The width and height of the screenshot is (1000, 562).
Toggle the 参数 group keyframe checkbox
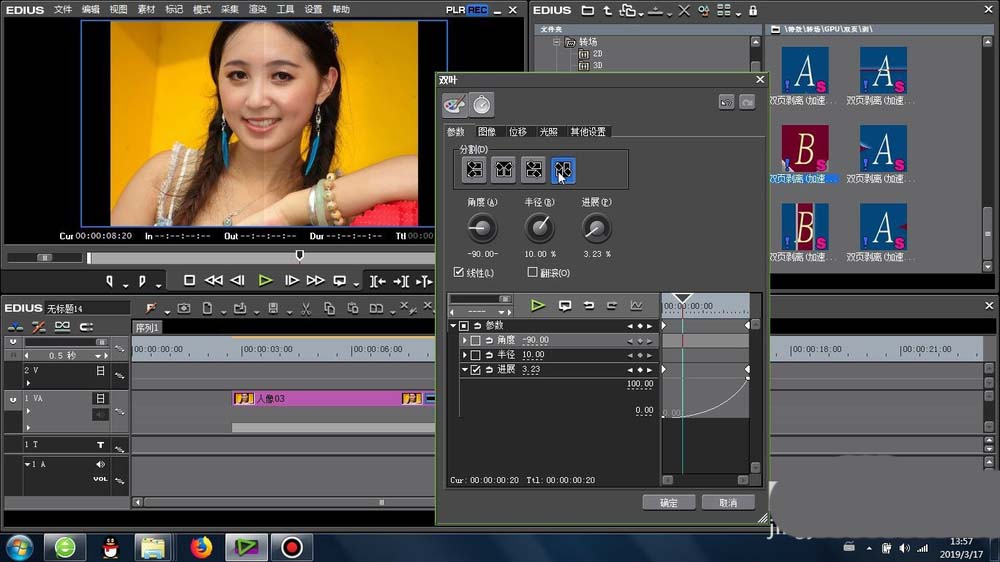(464, 326)
